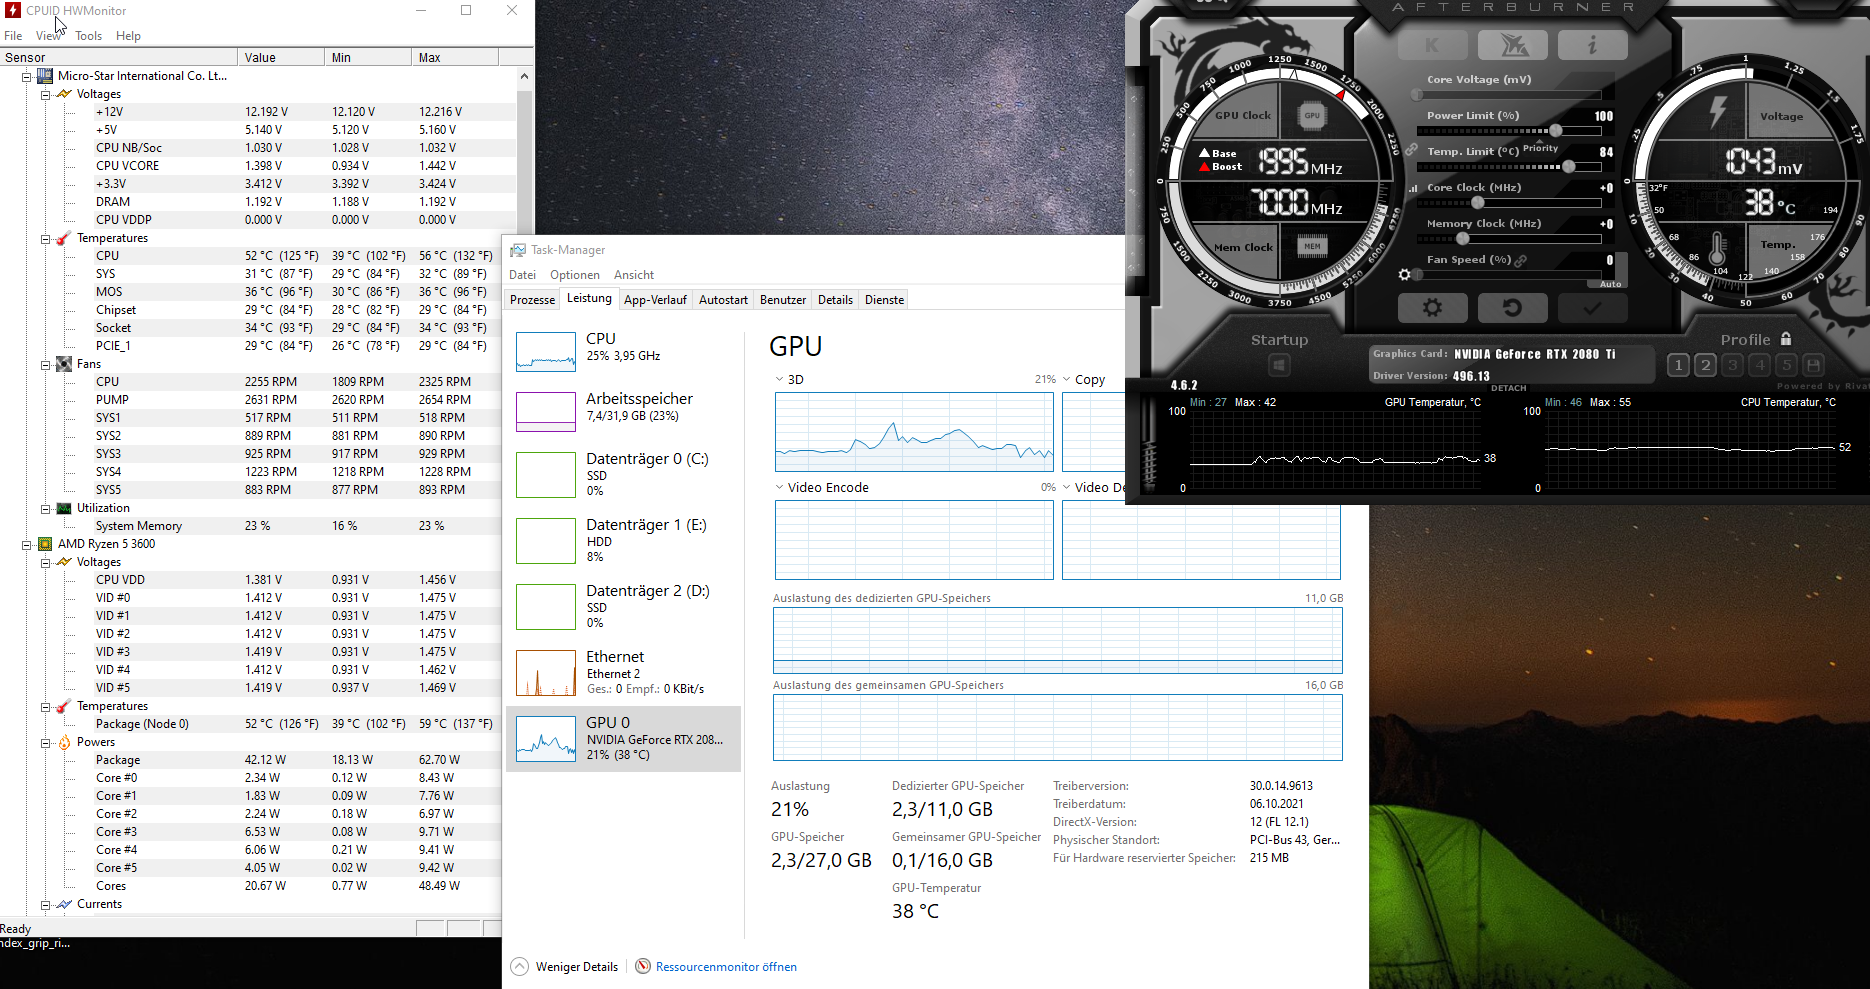The width and height of the screenshot is (1870, 989).
Task: Load Afterburner profile 2
Action: click(x=1706, y=365)
